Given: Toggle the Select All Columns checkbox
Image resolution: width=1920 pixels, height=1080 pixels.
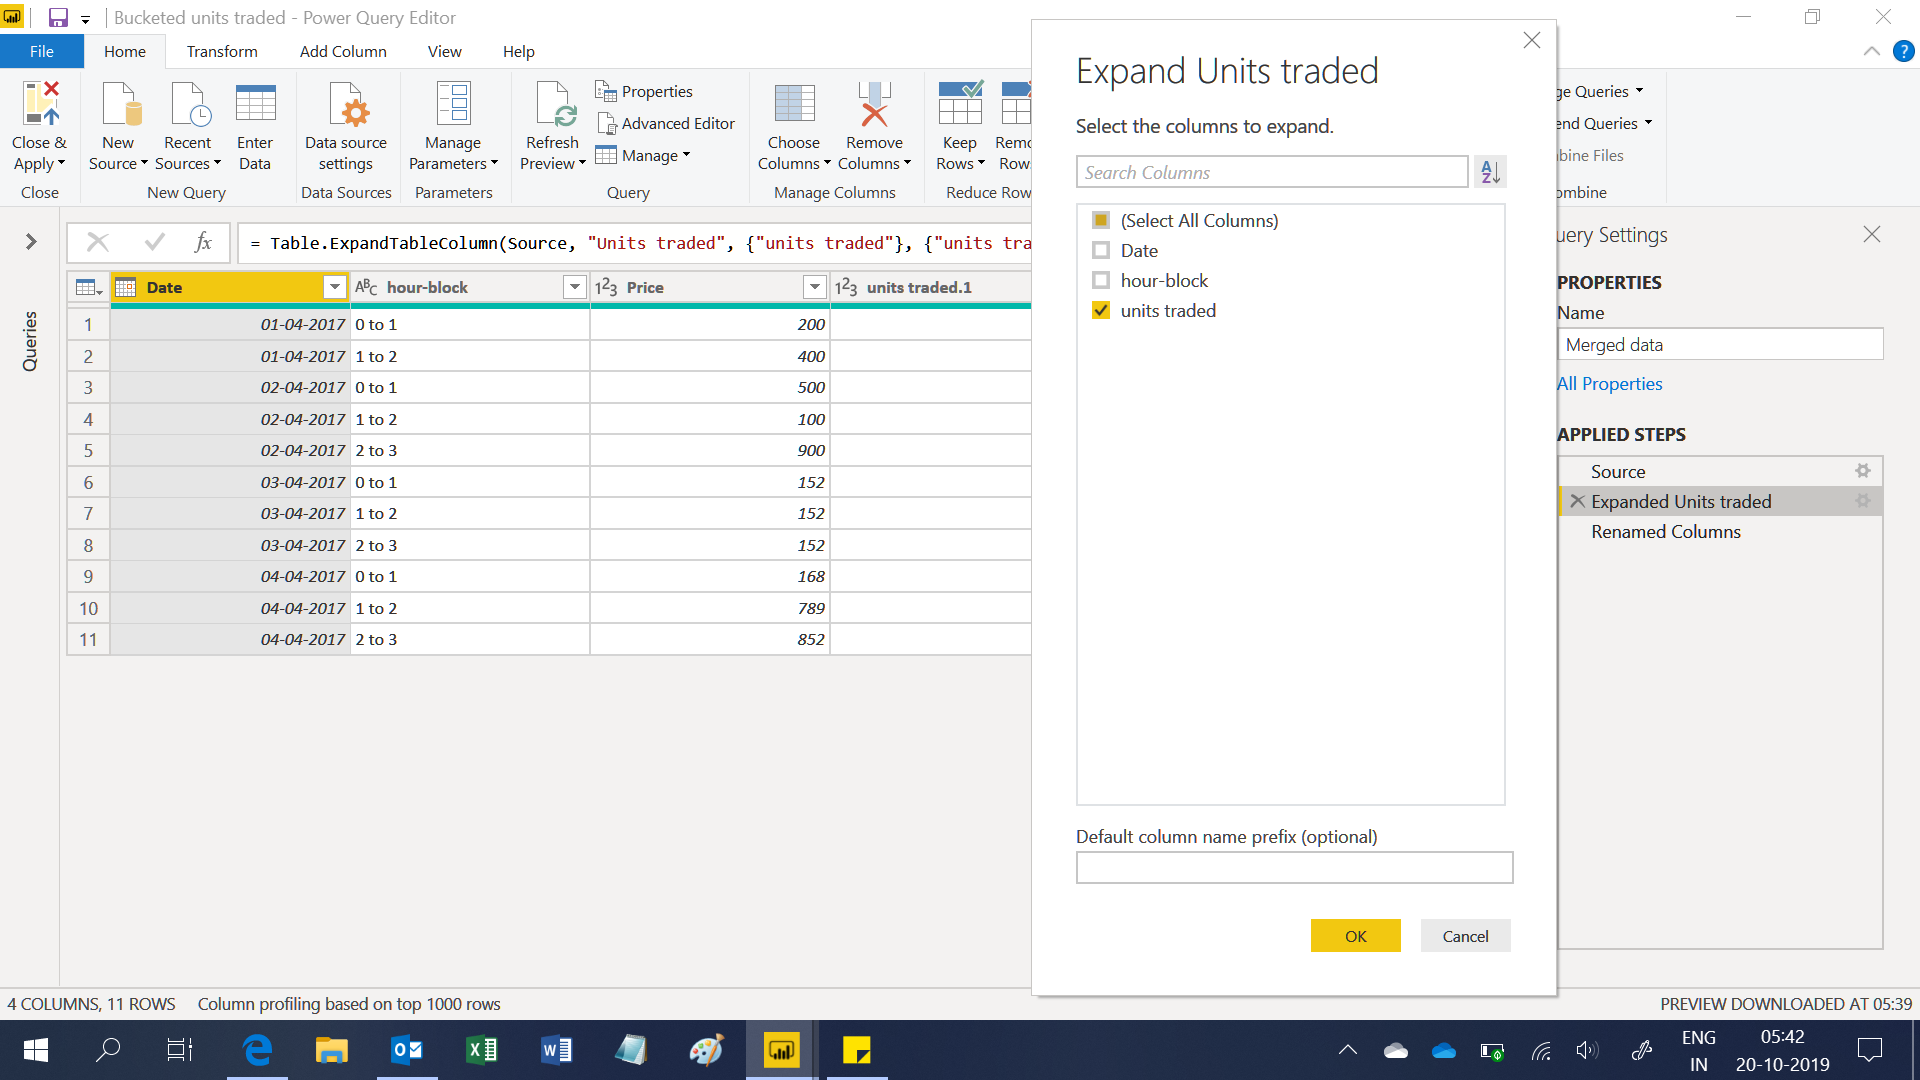Looking at the screenshot, I should pyautogui.click(x=1101, y=220).
